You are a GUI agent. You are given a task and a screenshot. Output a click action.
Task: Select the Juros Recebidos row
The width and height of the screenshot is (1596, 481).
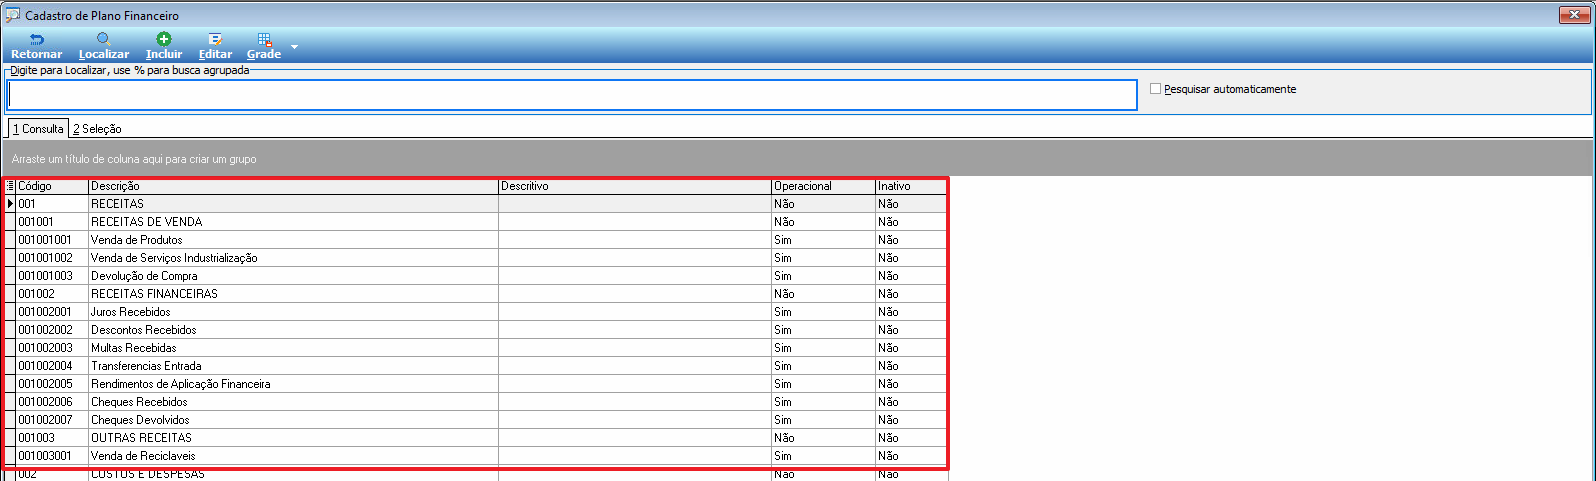tap(476, 312)
